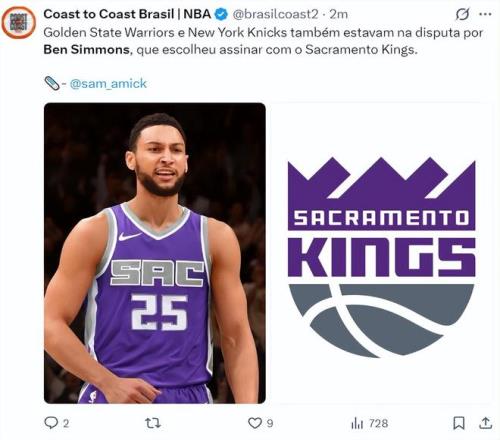This screenshot has width=500, height=440.
Task: Repost this tweet with retweet icon
Action: pyautogui.click(x=153, y=423)
